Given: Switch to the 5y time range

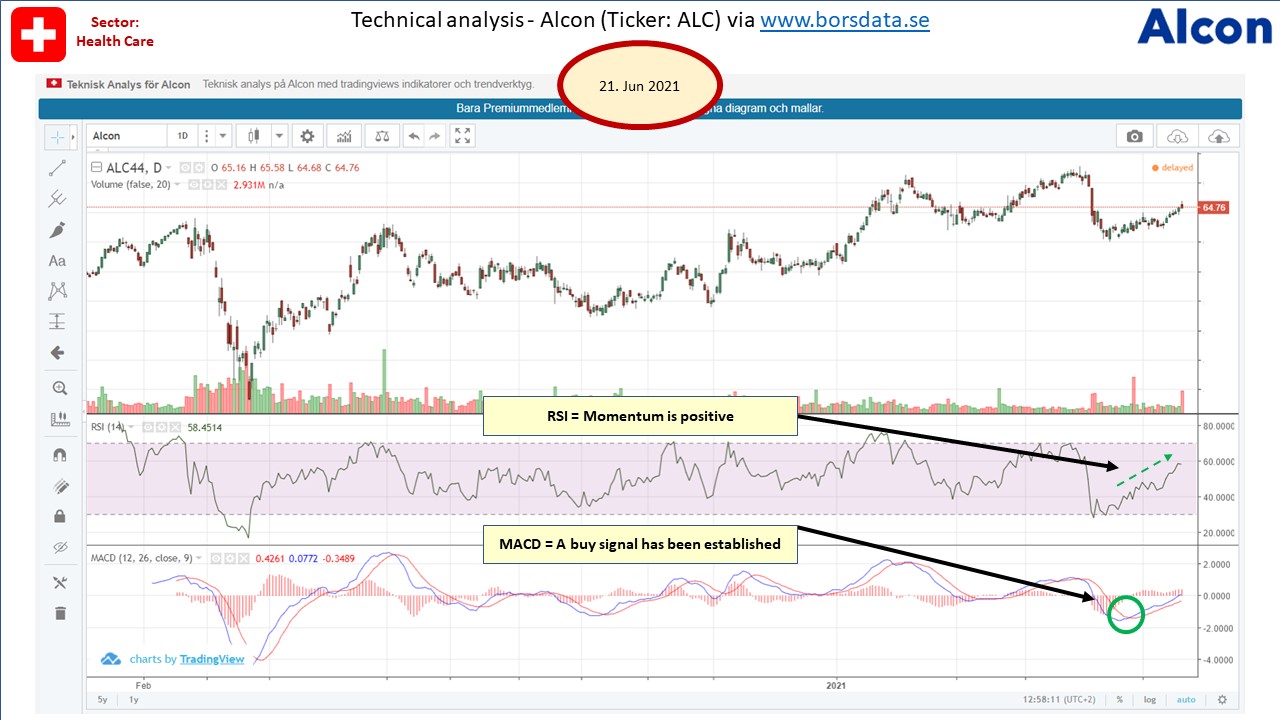Looking at the screenshot, I should pos(102,700).
